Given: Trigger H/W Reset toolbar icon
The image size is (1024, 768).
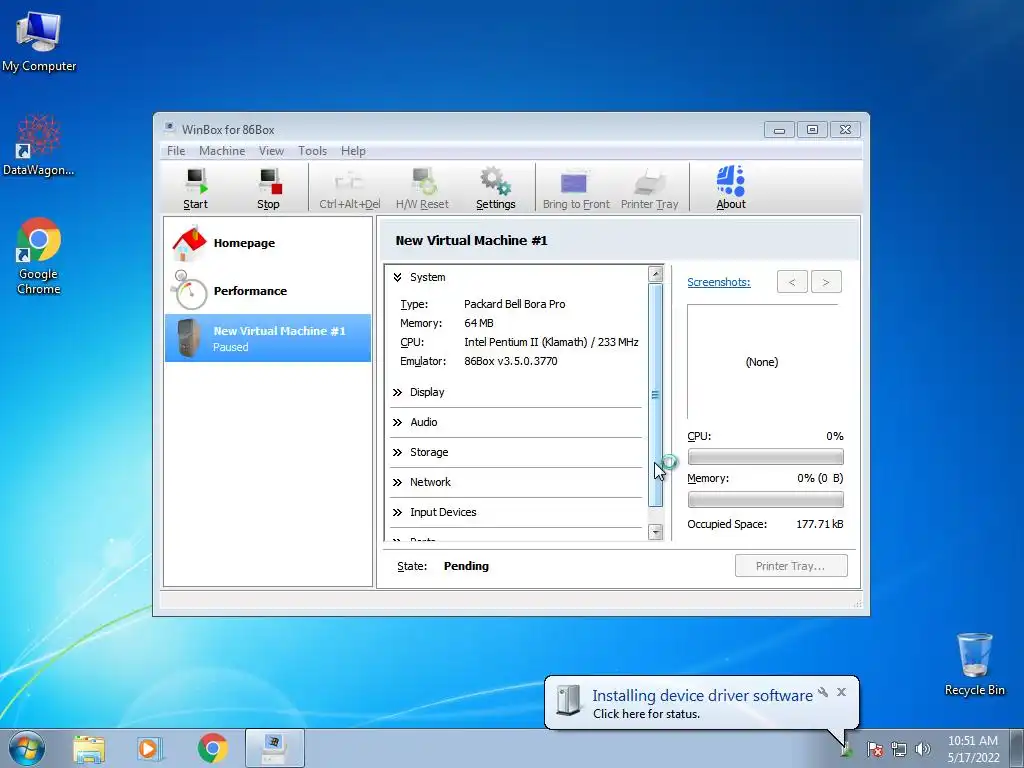Looking at the screenshot, I should [422, 188].
